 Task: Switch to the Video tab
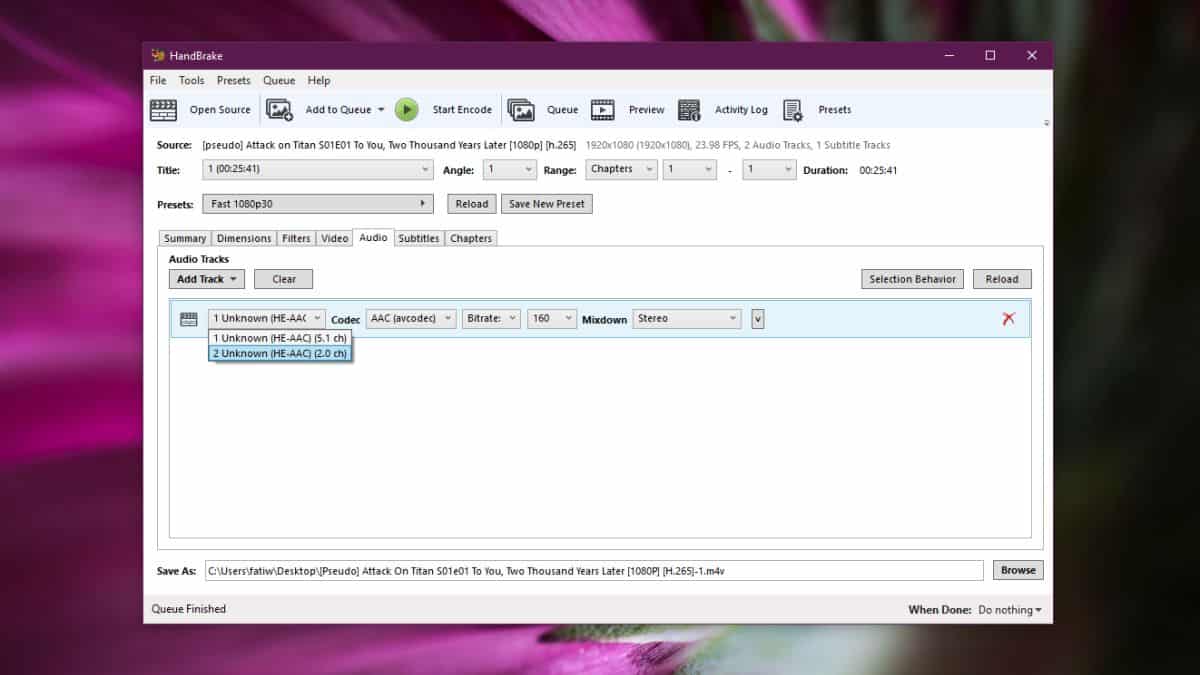click(335, 238)
